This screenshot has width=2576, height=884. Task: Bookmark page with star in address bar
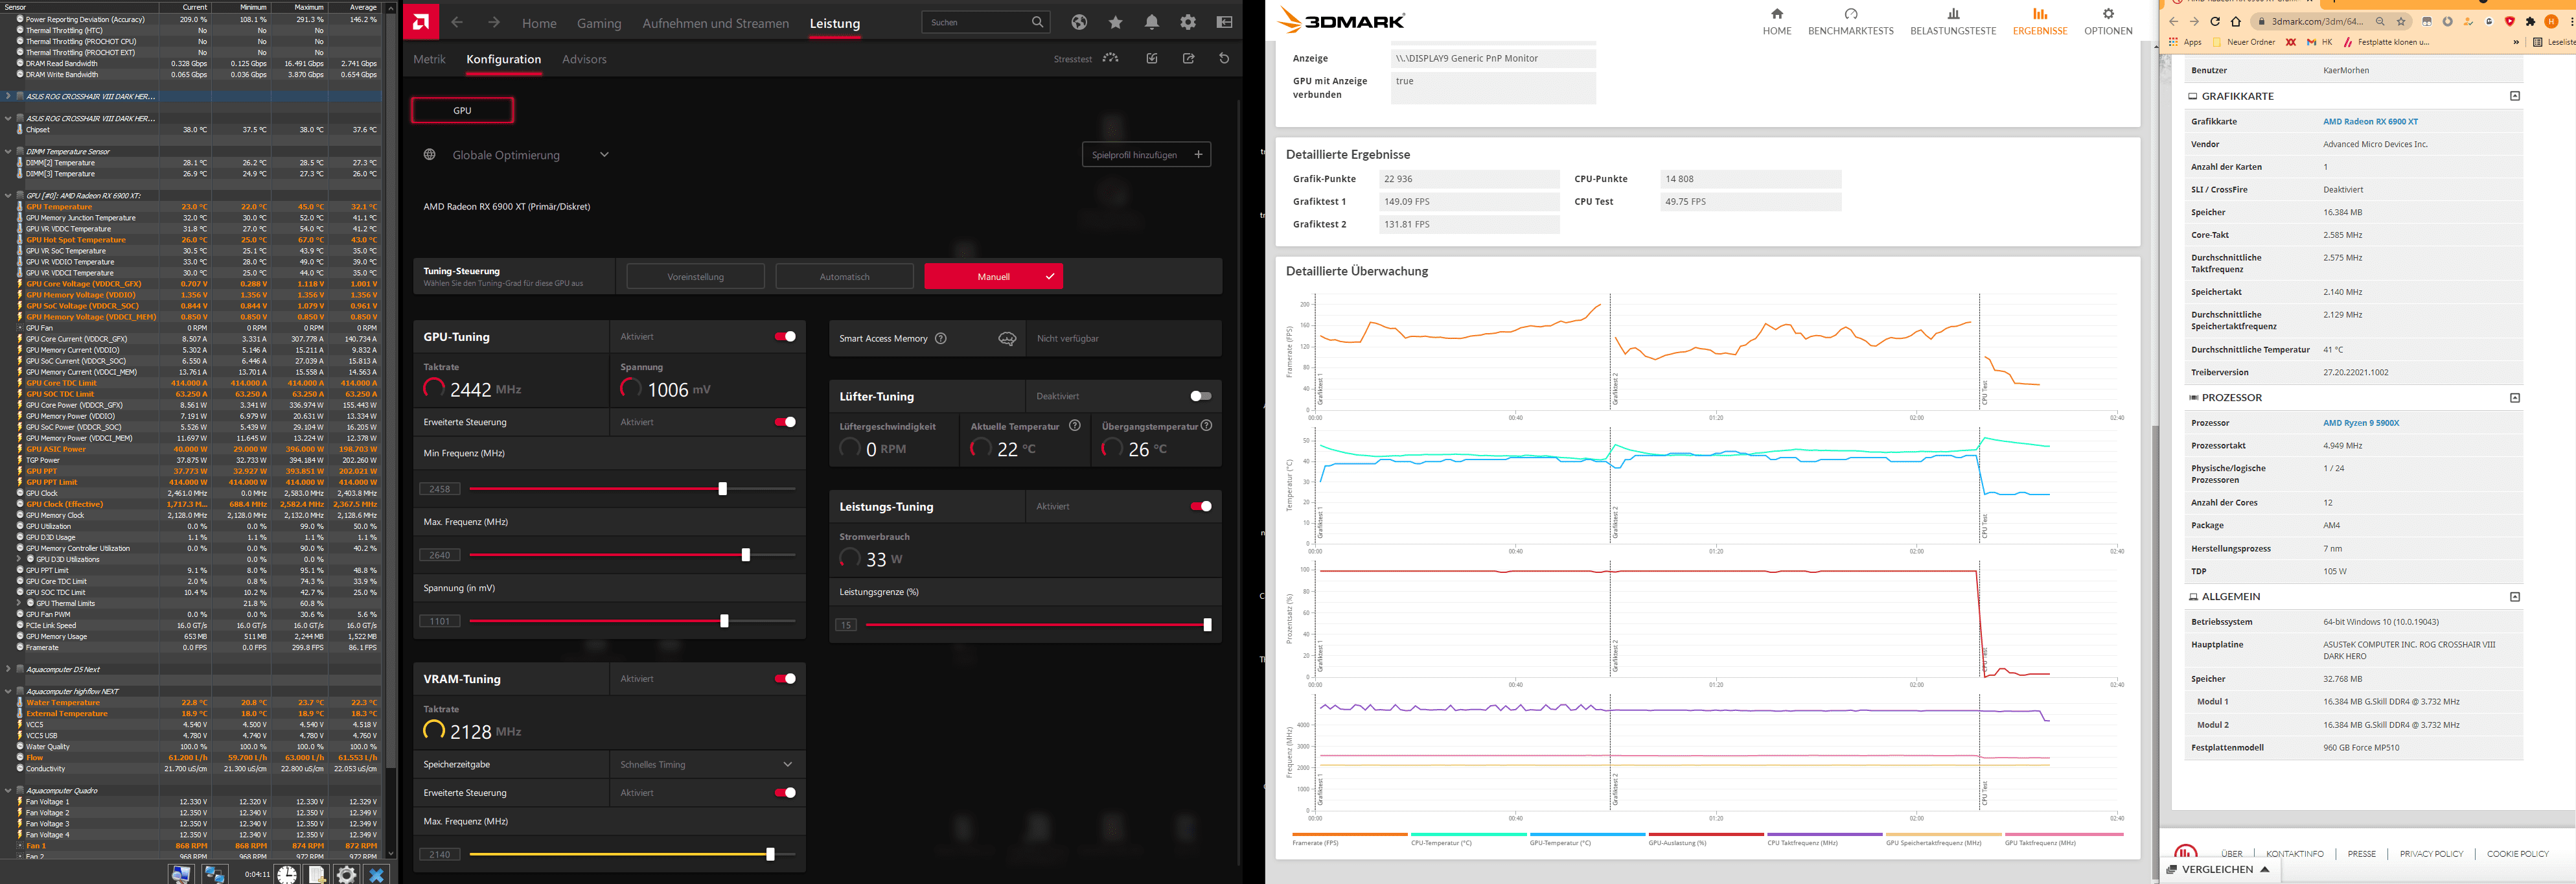[x=2401, y=21]
